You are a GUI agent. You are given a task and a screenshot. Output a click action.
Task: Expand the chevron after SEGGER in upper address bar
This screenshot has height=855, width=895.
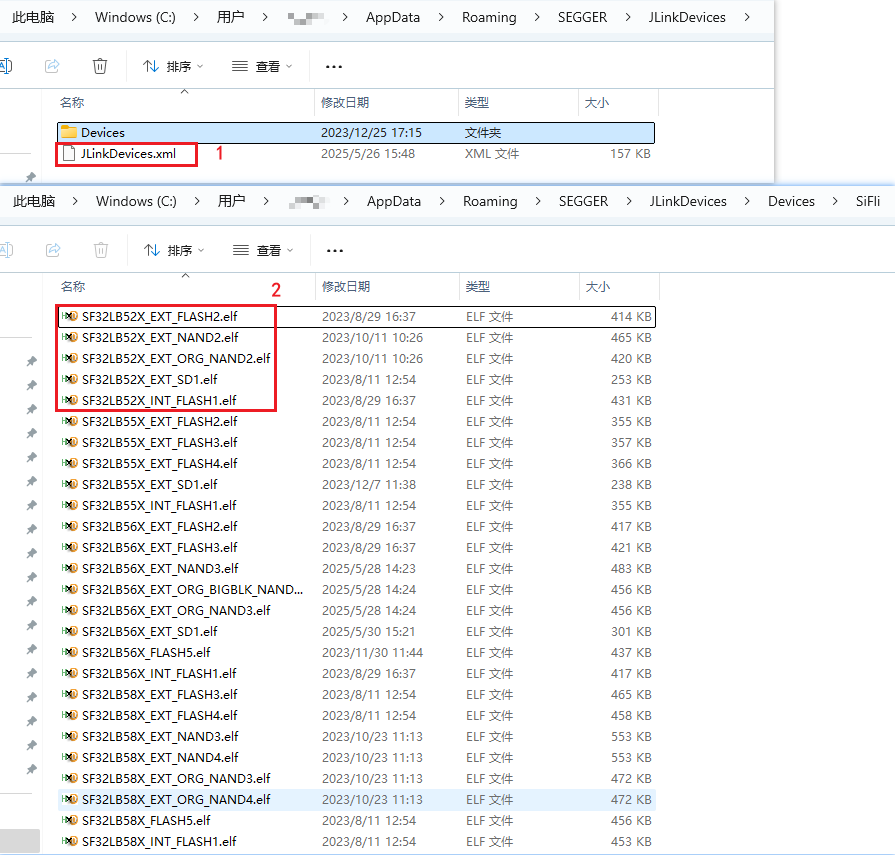pyautogui.click(x=628, y=17)
